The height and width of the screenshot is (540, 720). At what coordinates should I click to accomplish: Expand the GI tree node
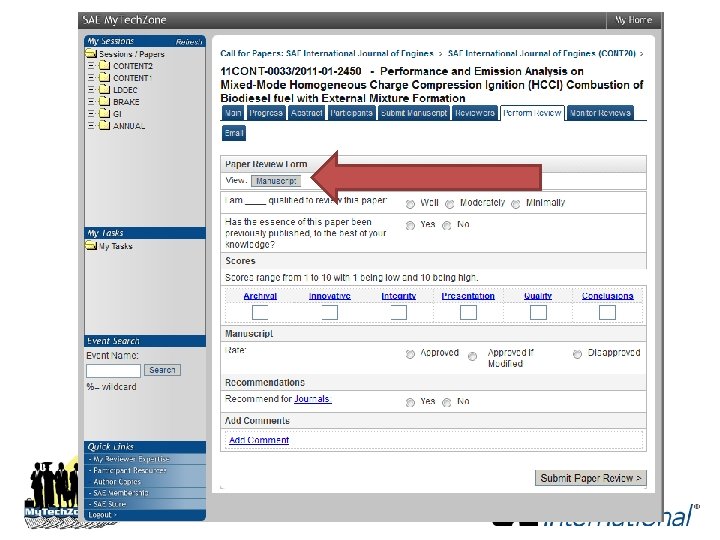[91, 114]
